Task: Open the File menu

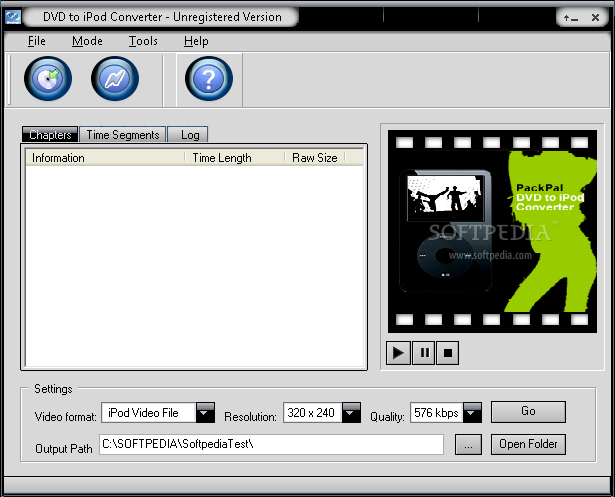Action: point(36,41)
